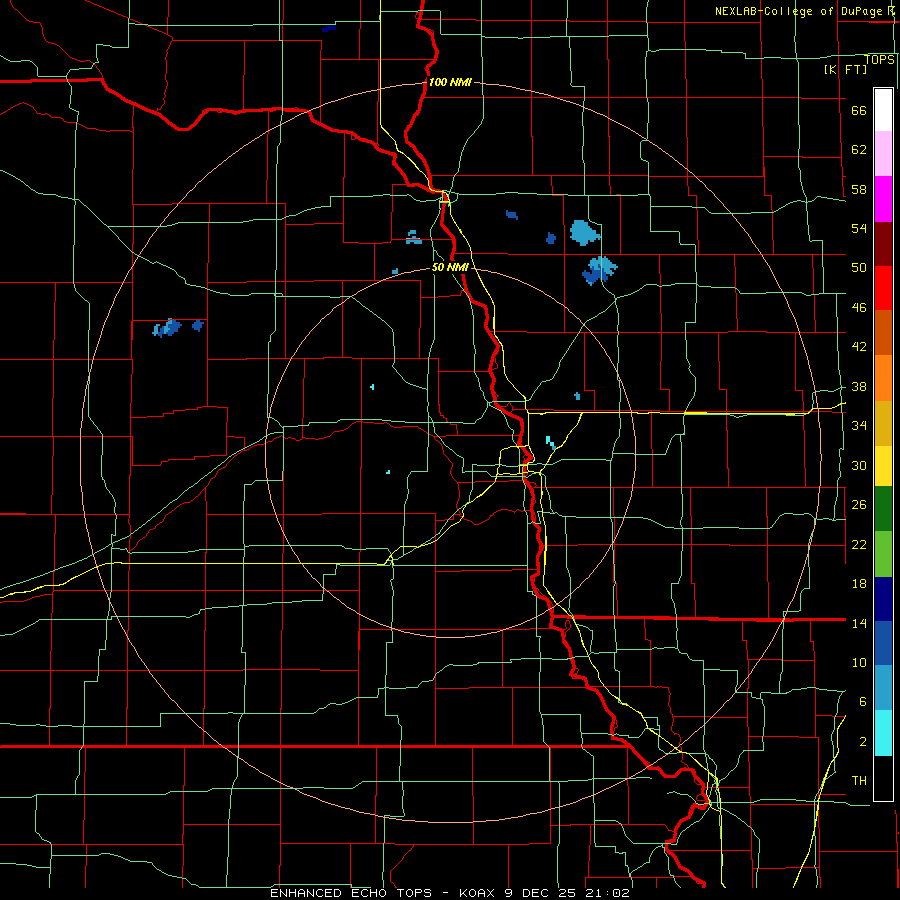This screenshot has width=900, height=900.
Task: Pick the dark green 26 kft legend swatch
Action: coord(883,509)
